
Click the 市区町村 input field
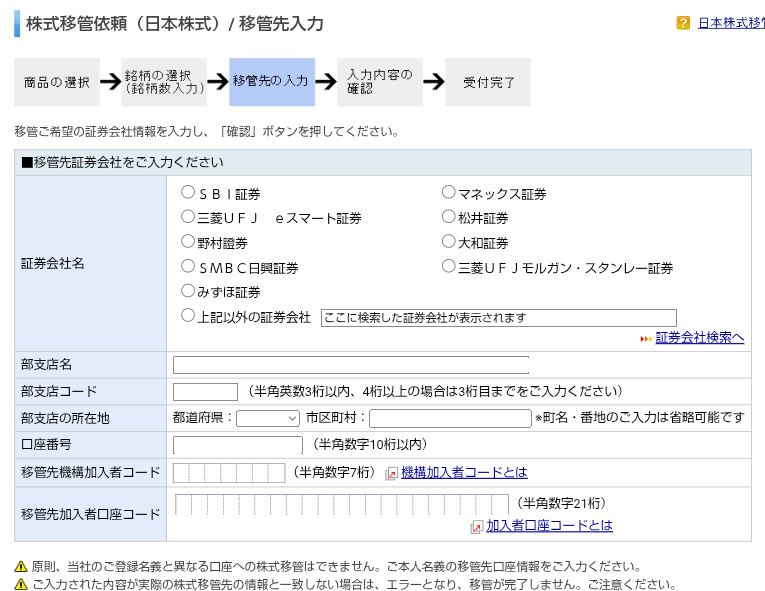coord(450,418)
